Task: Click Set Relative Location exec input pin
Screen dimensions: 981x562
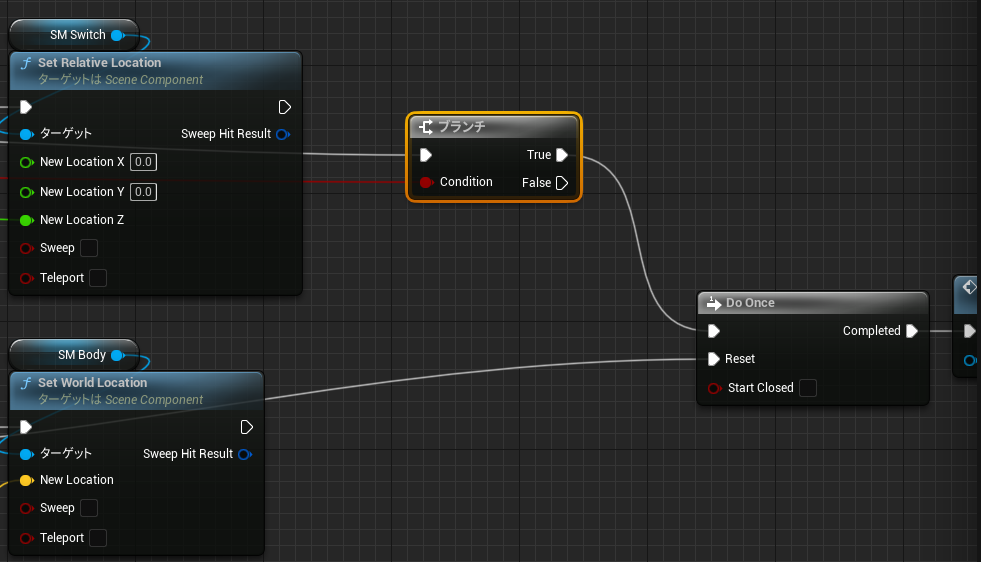Action: pyautogui.click(x=26, y=107)
